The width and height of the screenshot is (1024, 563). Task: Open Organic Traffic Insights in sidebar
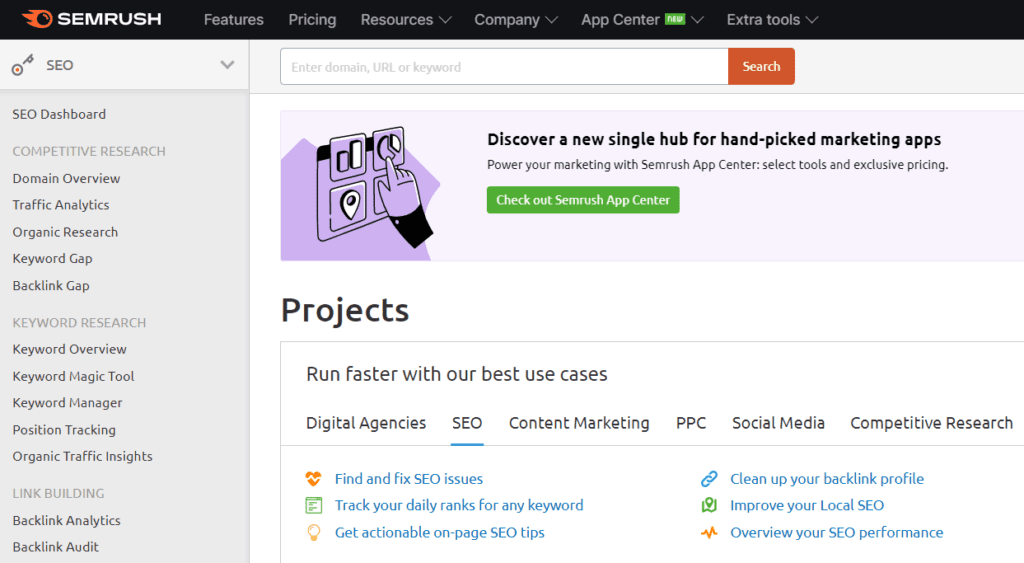coord(82,457)
